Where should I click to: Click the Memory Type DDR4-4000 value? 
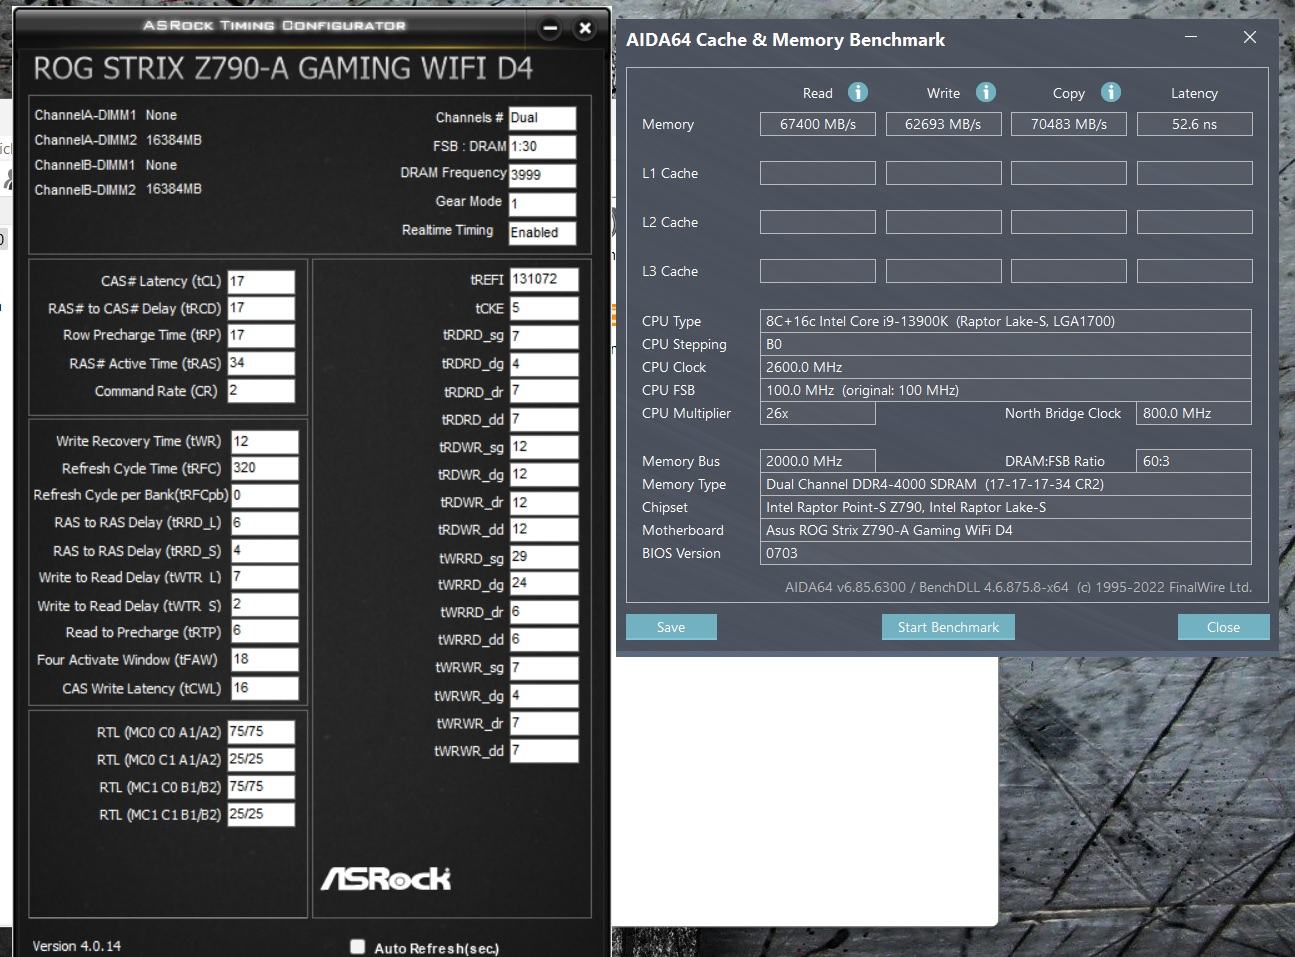[x=1006, y=484]
